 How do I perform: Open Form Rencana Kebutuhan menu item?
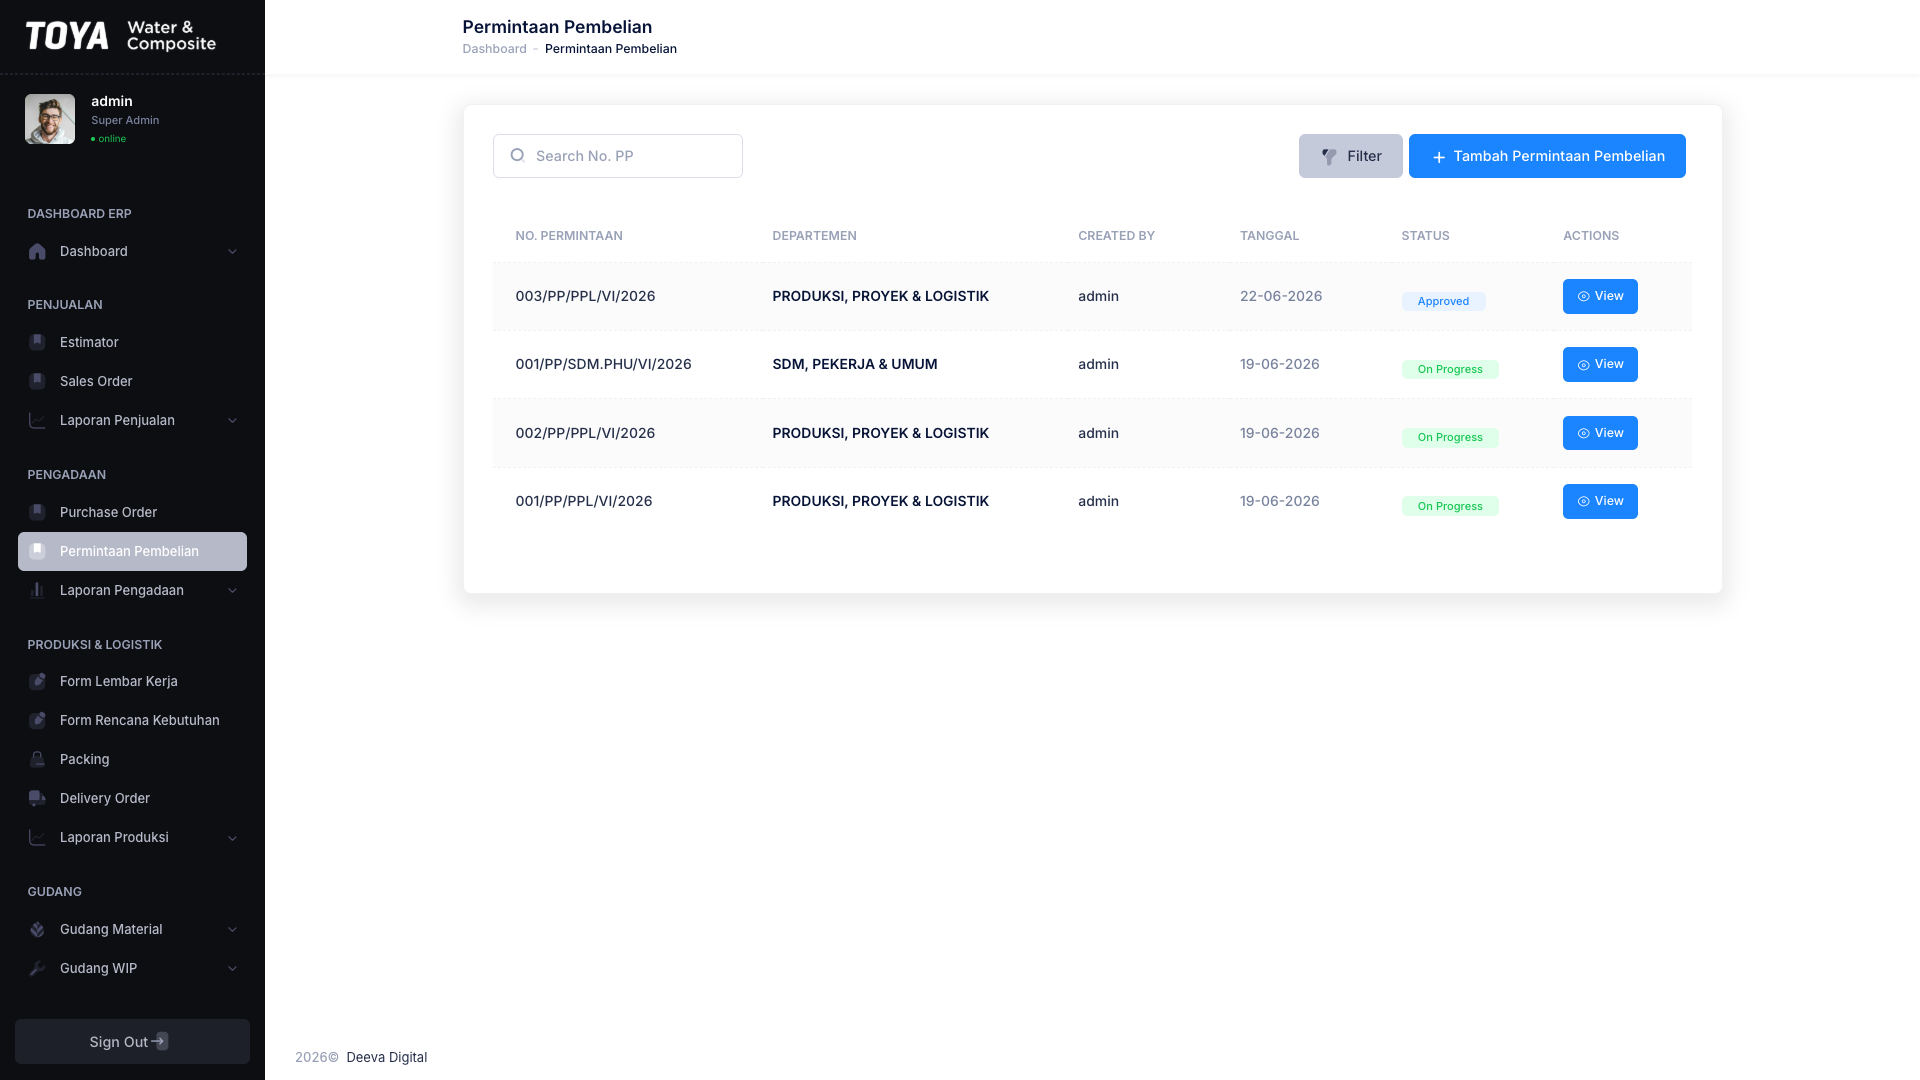tap(132, 720)
